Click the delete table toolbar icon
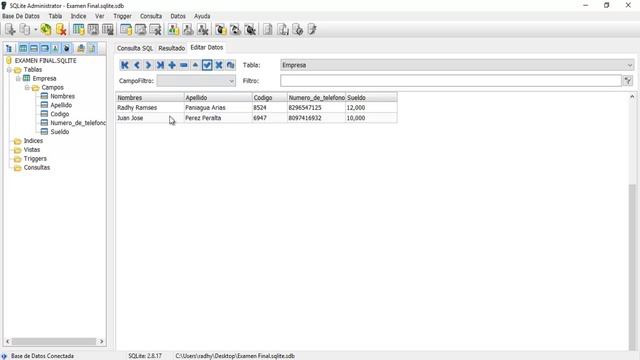Image resolution: width=640 pixels, height=360 pixels. click(108, 29)
